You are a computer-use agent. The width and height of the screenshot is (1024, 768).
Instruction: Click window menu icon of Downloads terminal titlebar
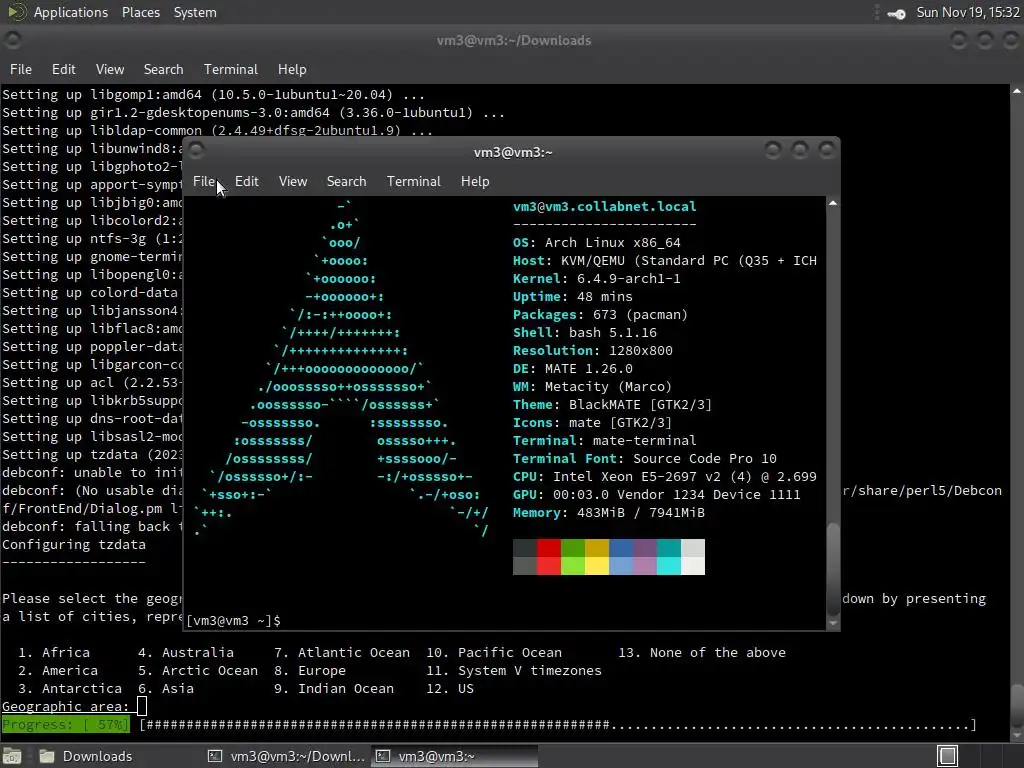pyautogui.click(x=12, y=40)
